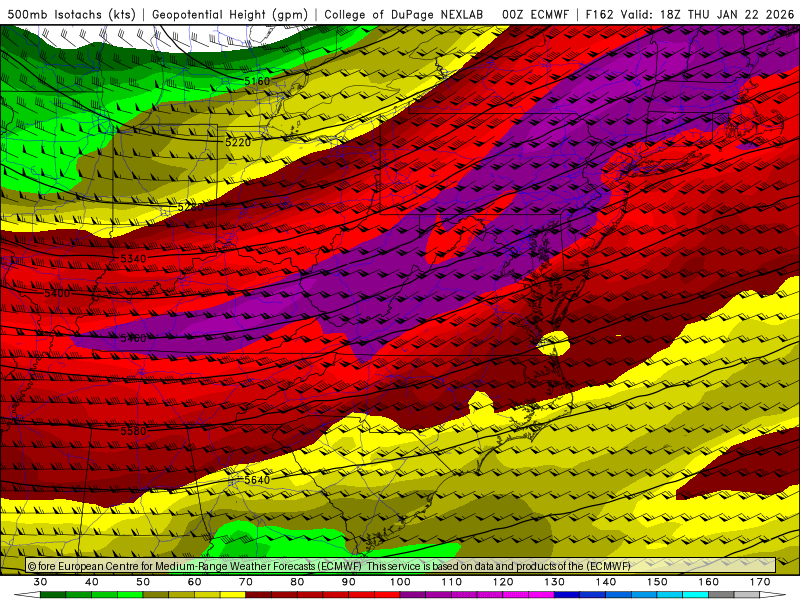Click the '120' value on color scale
This screenshot has height=600, width=800.
(x=503, y=582)
